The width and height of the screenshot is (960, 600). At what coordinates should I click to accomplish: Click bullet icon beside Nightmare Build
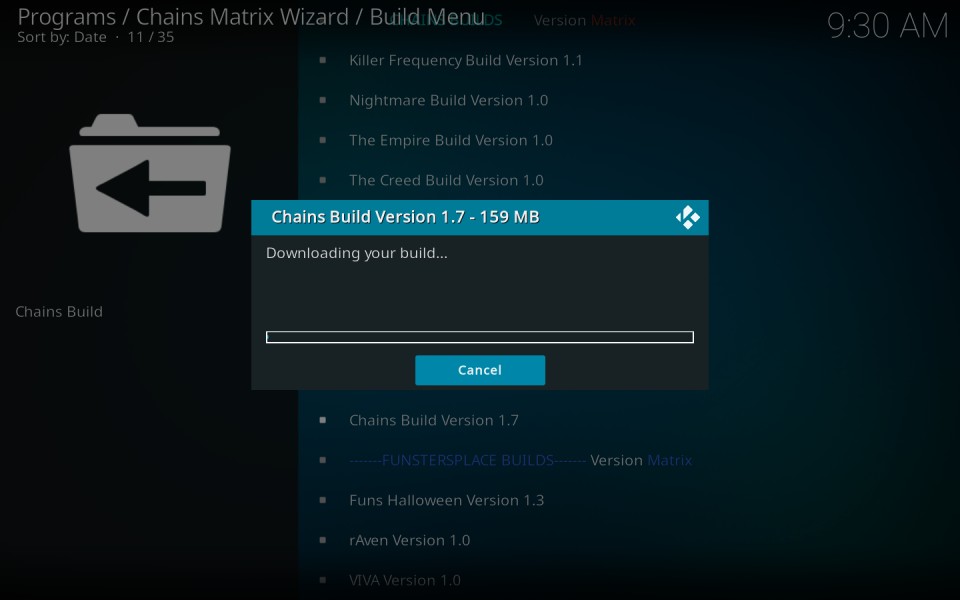click(x=323, y=100)
